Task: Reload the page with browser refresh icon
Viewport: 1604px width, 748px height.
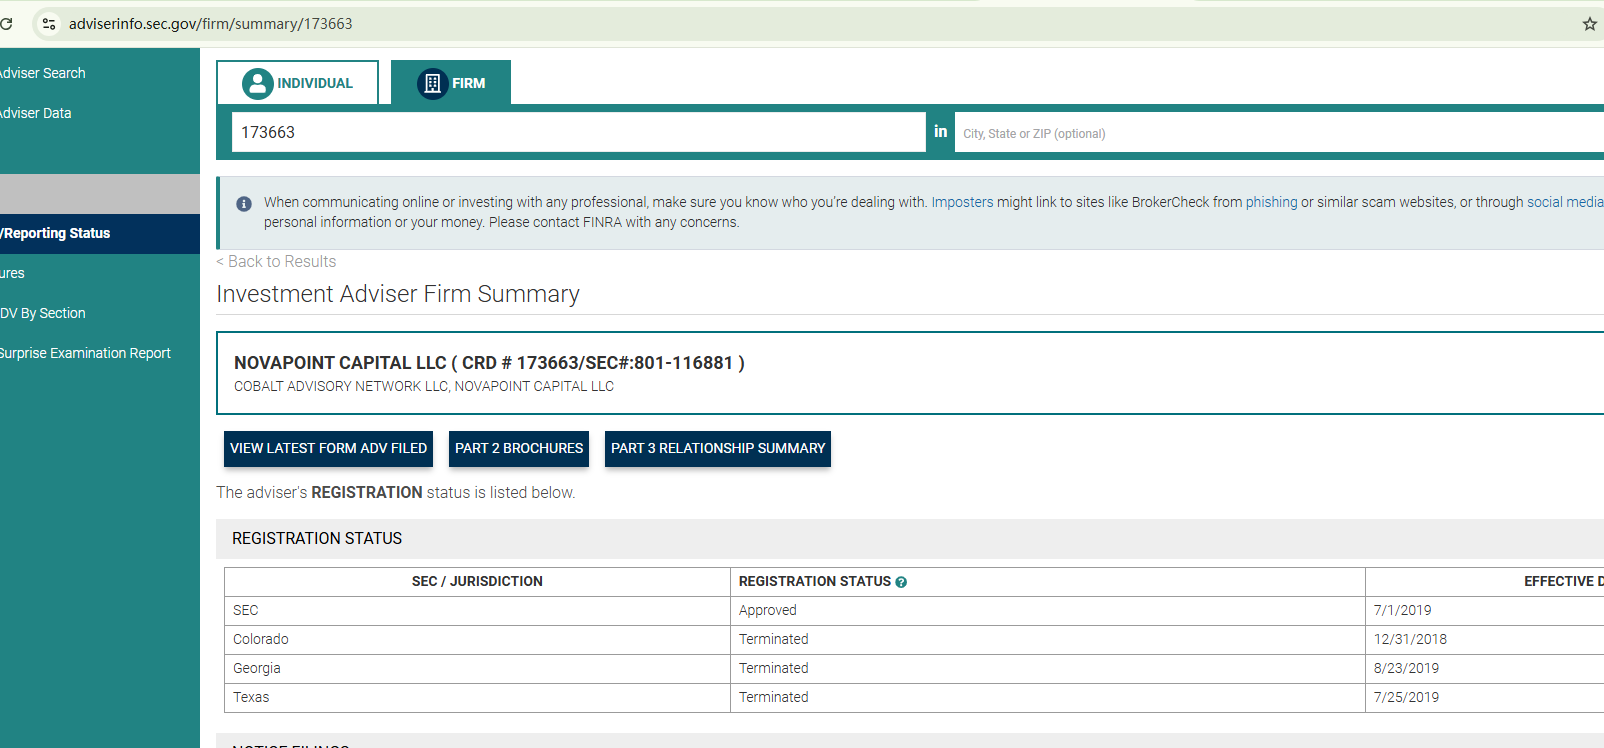Action: click(6, 24)
